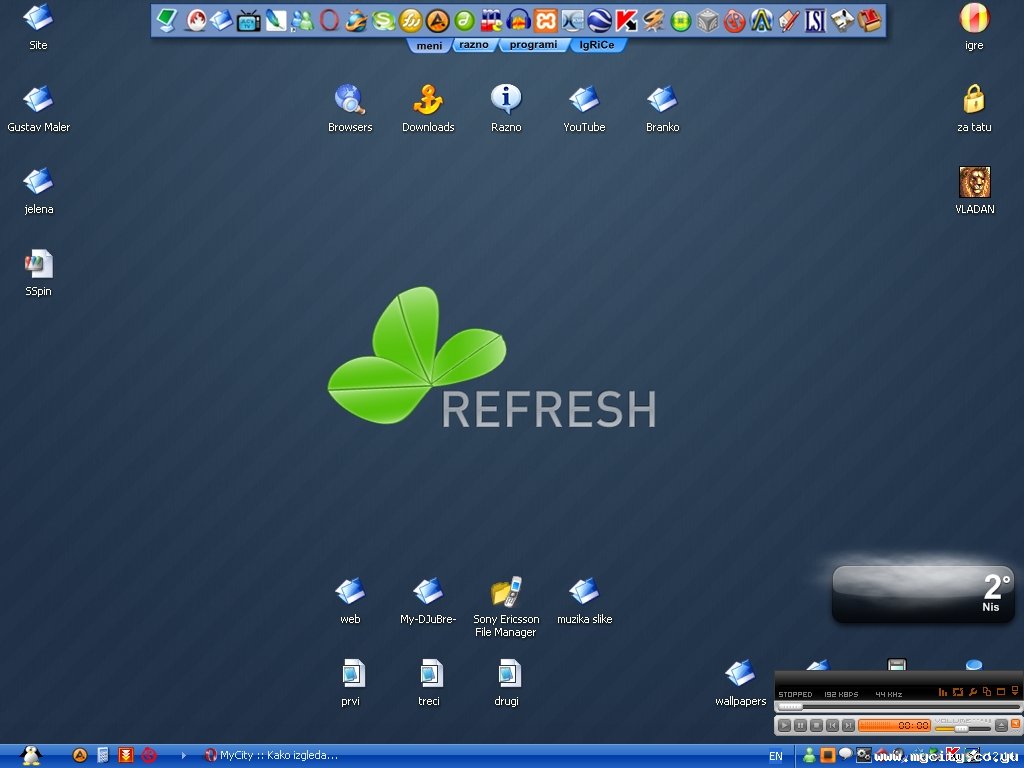Open the muzika slike folder
Screen dimensions: 1024x768
584,600
